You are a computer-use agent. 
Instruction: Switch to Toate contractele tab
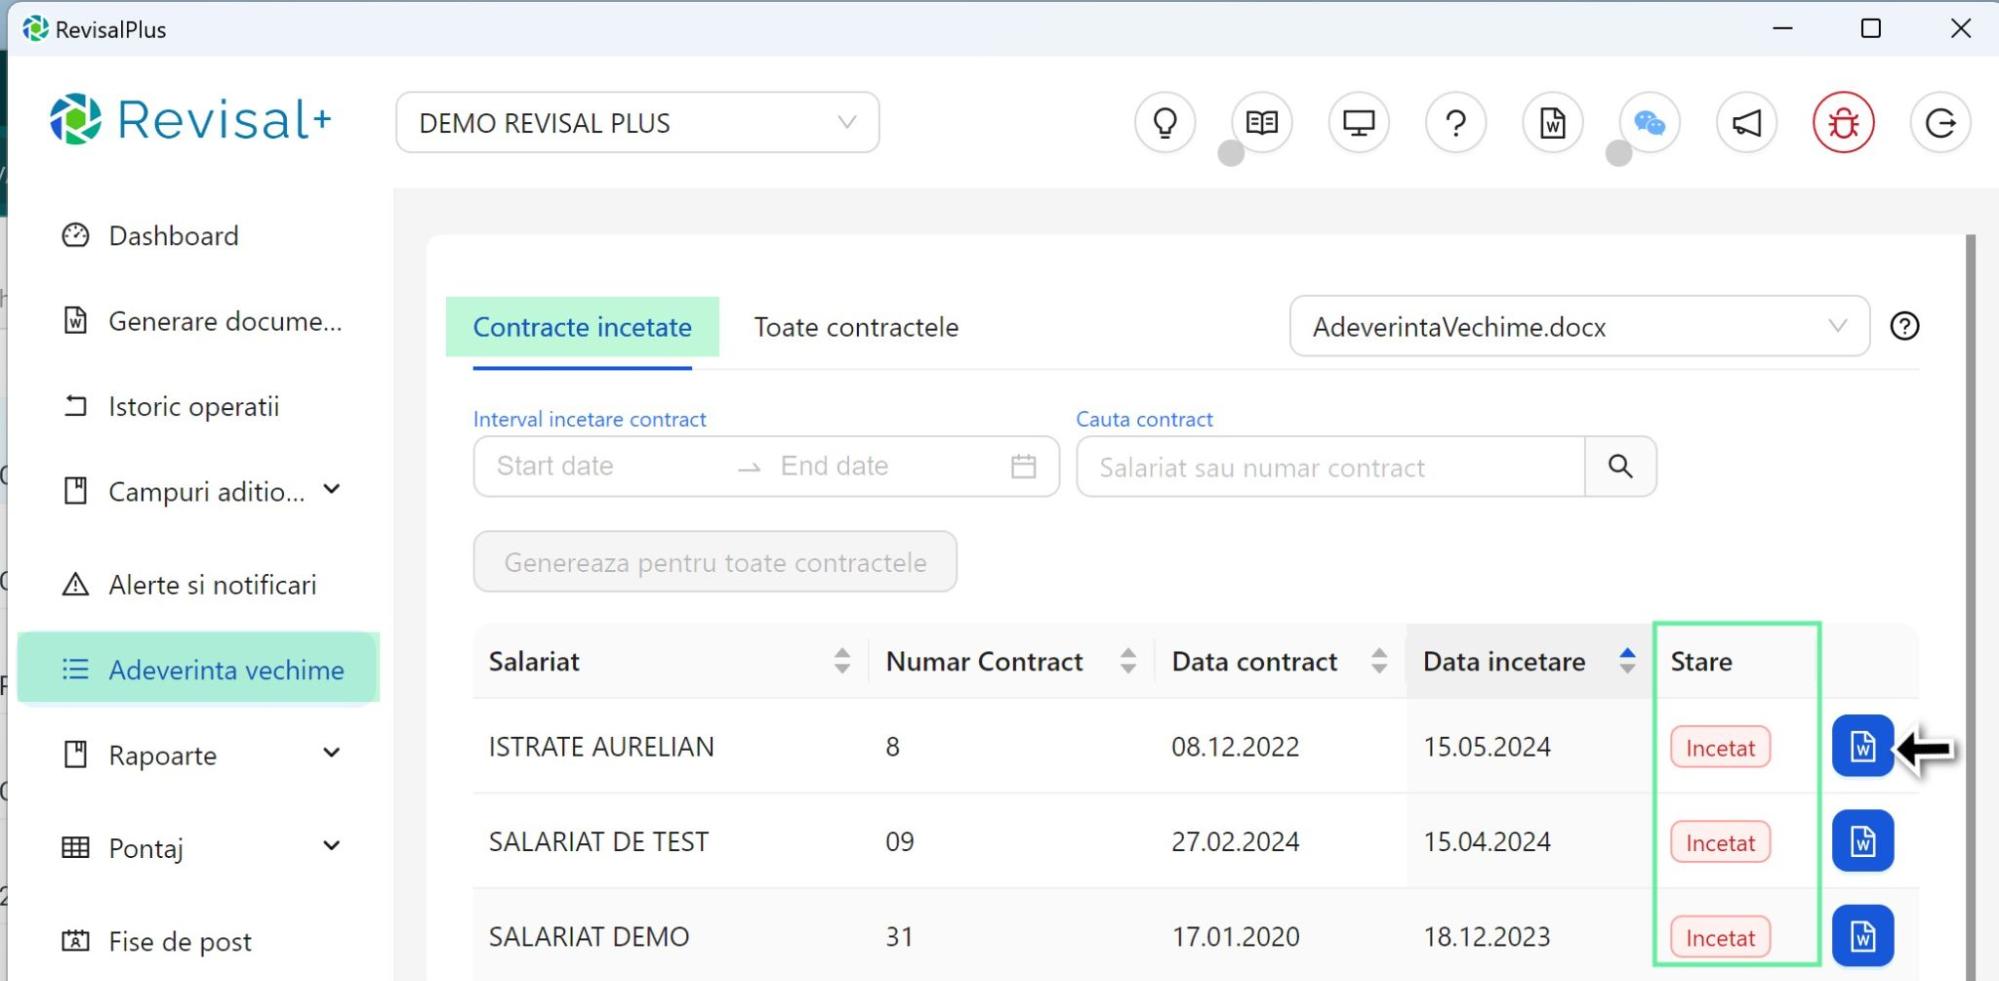tap(856, 327)
